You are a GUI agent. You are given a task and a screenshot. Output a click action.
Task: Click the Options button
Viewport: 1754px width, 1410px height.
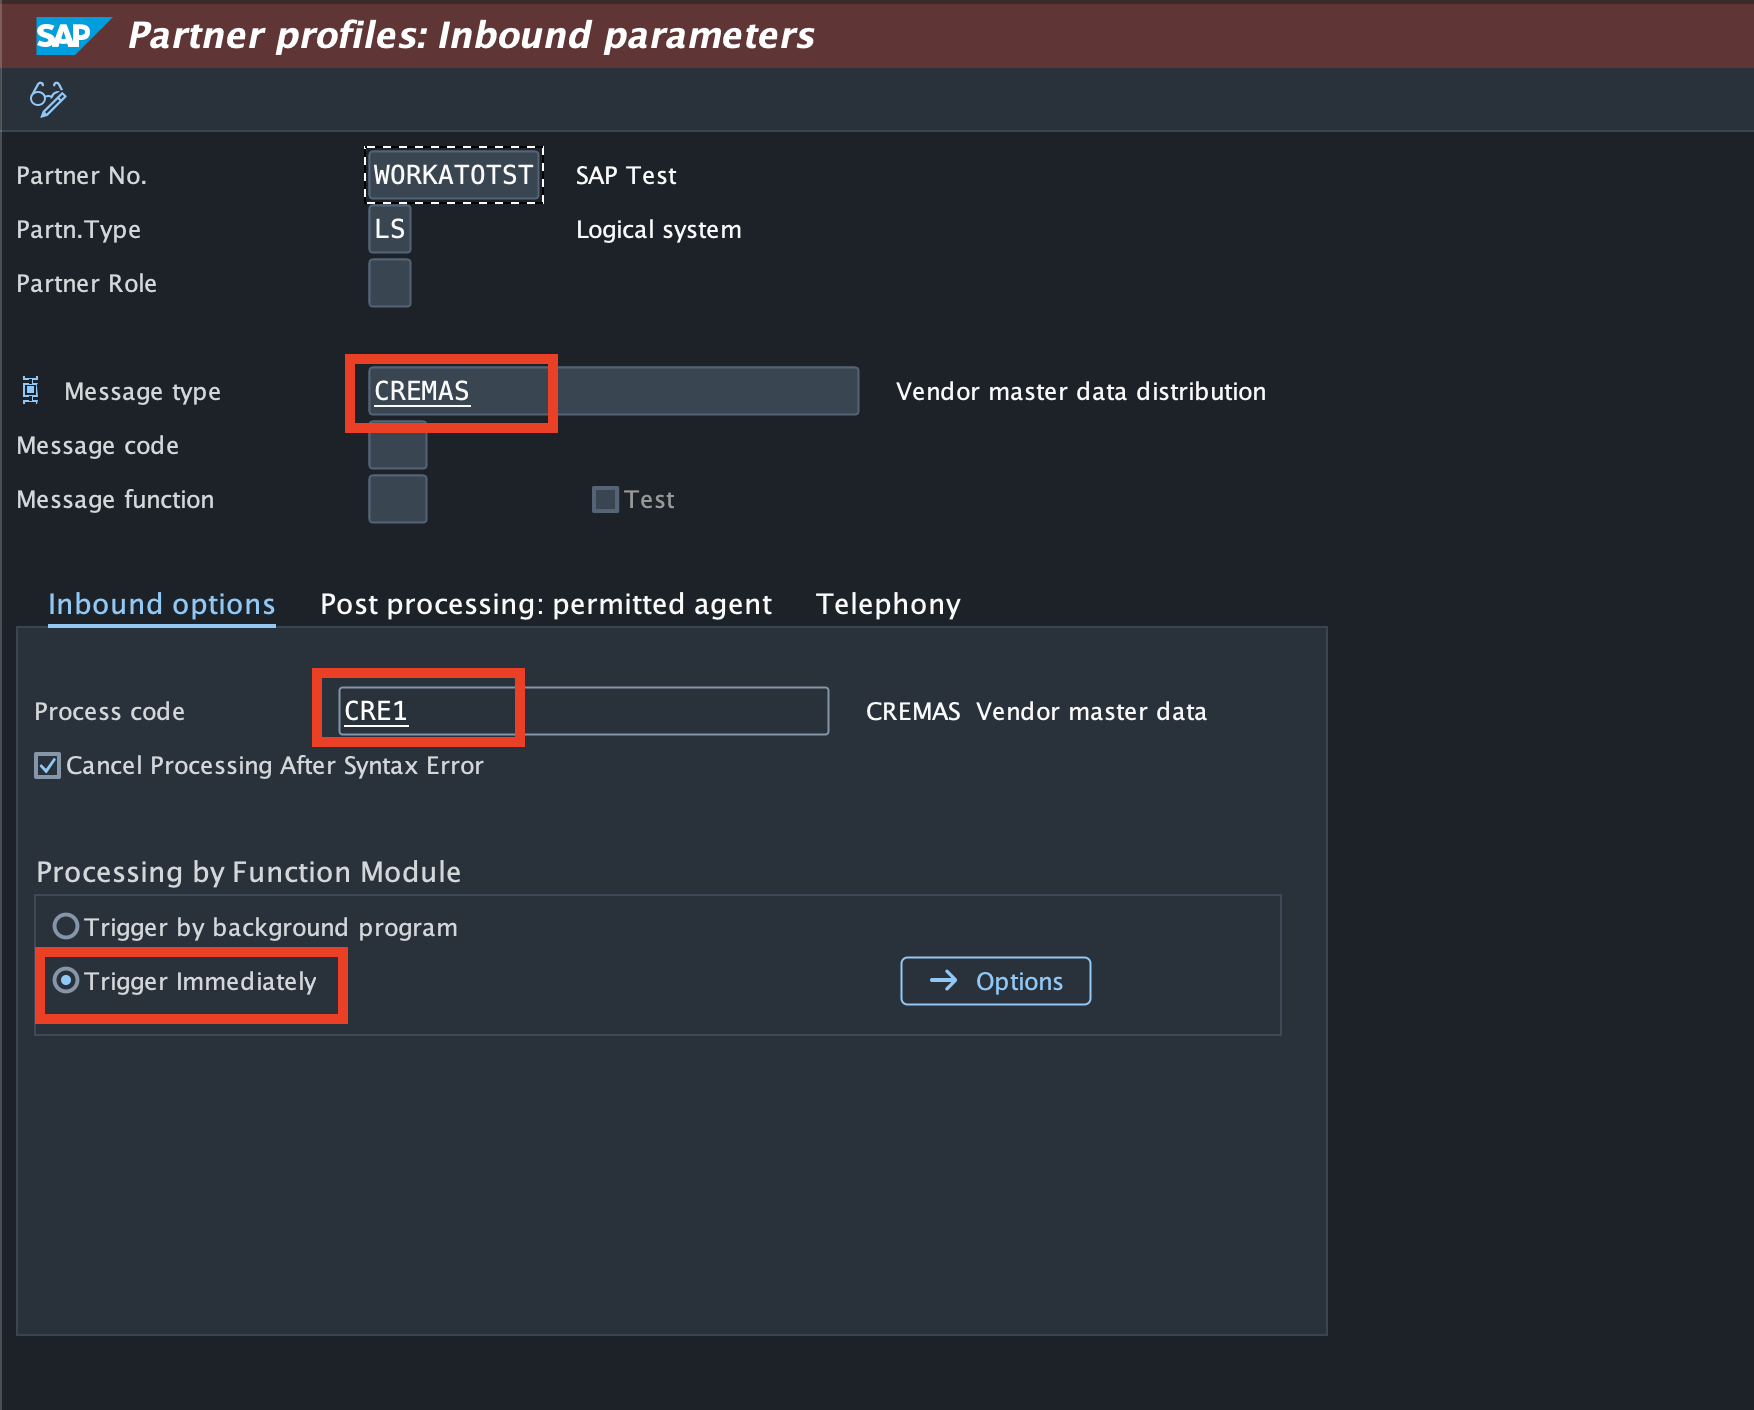[995, 981]
